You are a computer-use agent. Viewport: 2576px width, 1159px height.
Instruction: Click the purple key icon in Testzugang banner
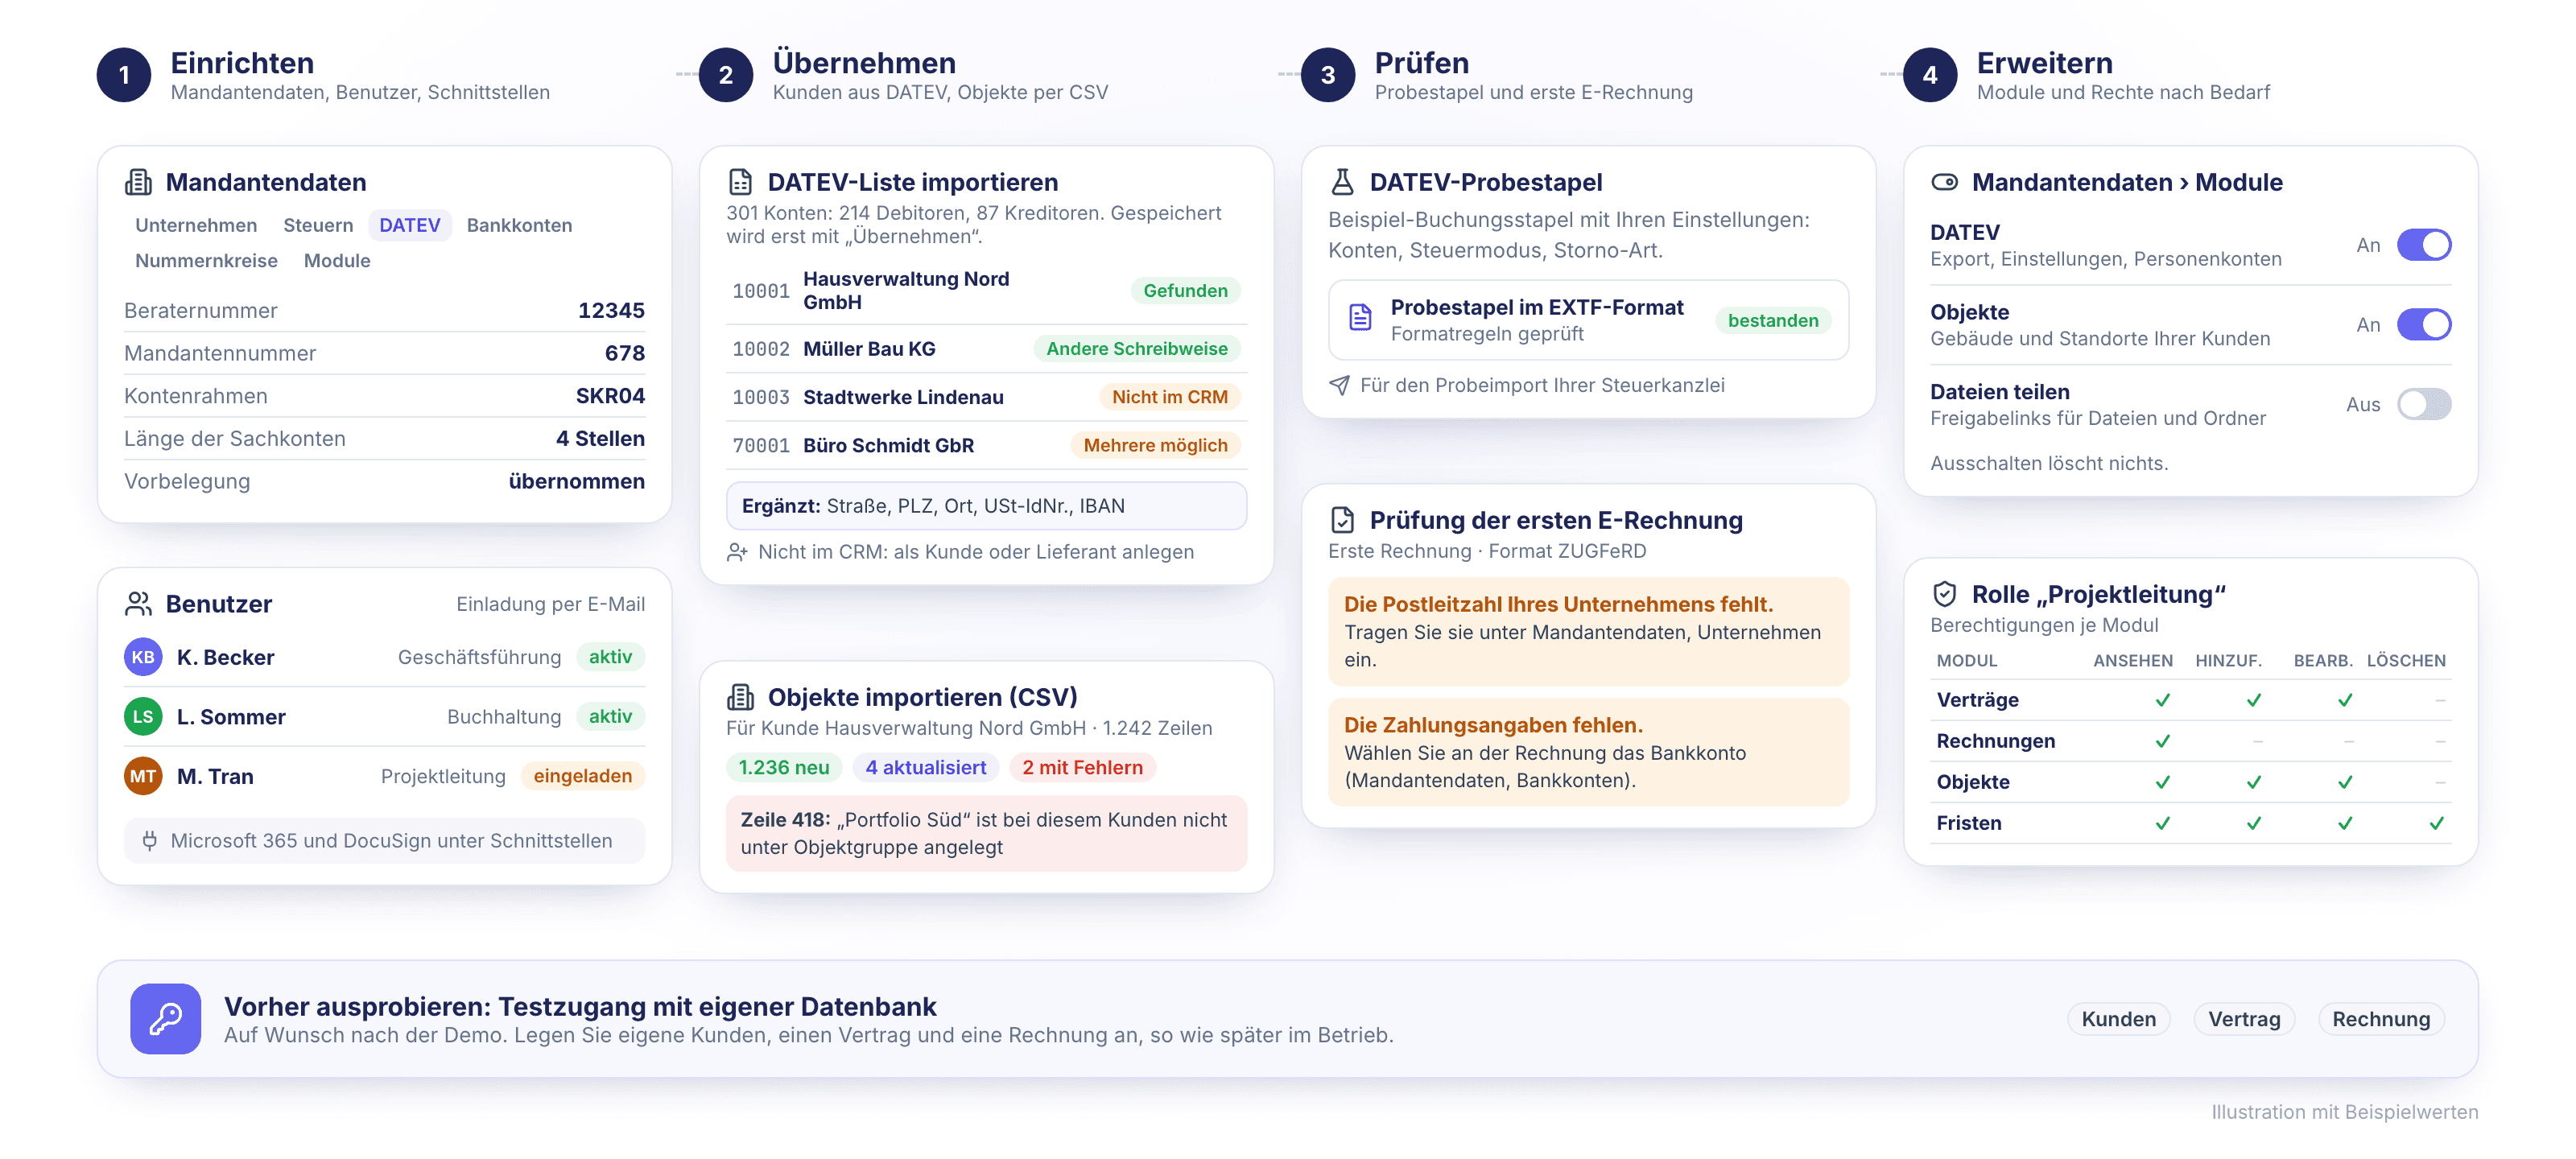[165, 1019]
